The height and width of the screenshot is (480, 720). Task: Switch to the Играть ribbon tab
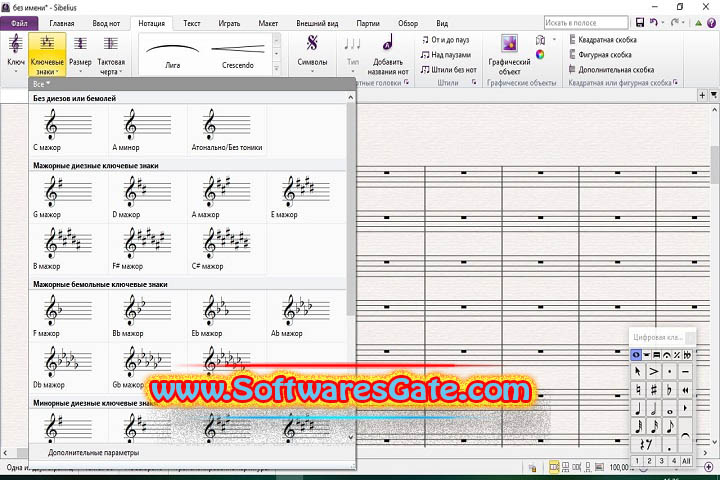(x=229, y=23)
